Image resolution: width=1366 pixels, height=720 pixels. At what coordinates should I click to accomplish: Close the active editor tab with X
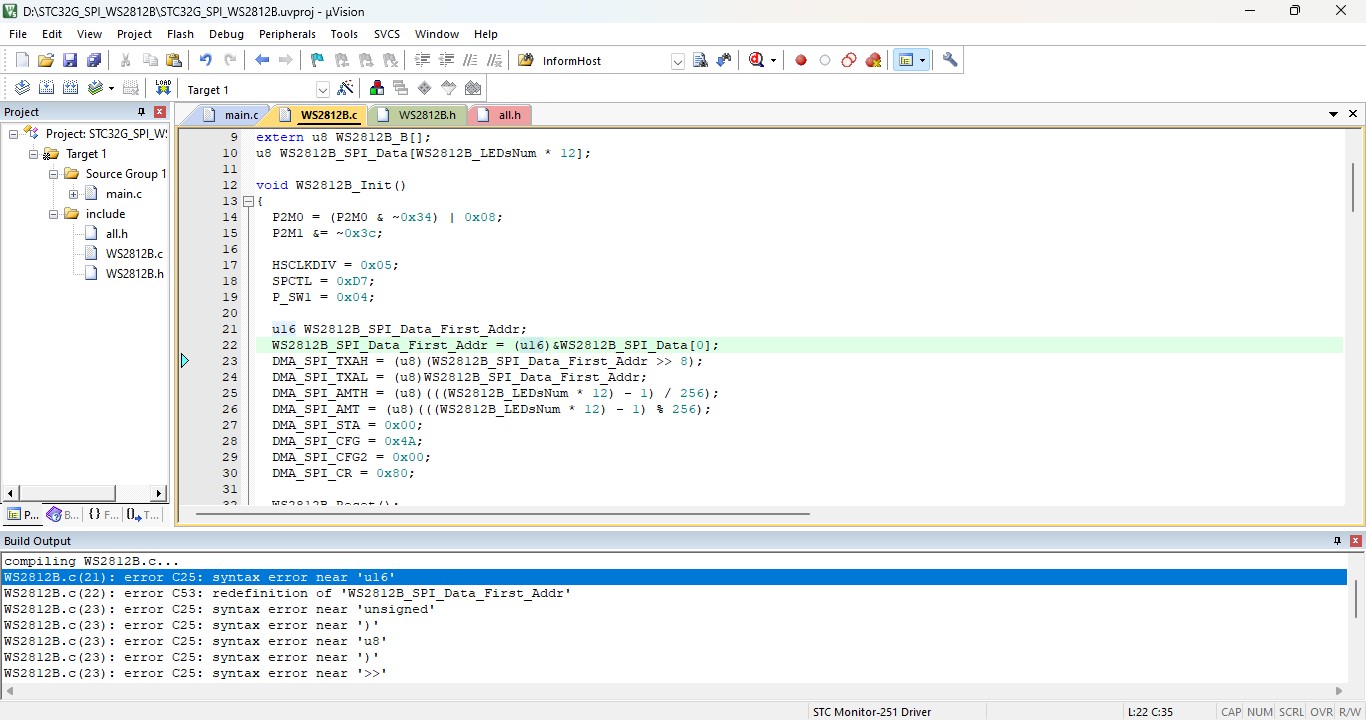tap(1353, 114)
